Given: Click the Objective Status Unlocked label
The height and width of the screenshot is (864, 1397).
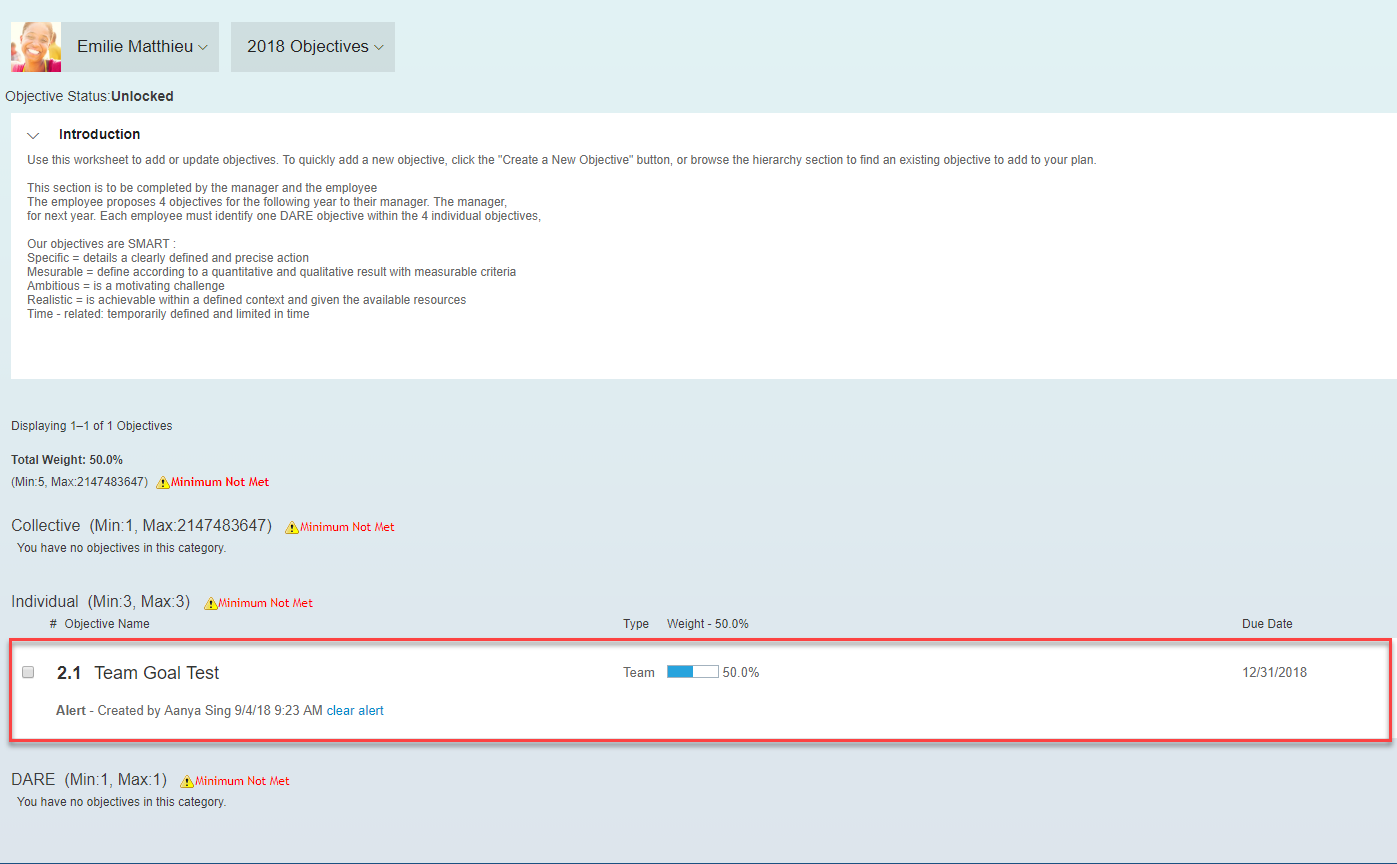Looking at the screenshot, I should pyautogui.click(x=90, y=97).
